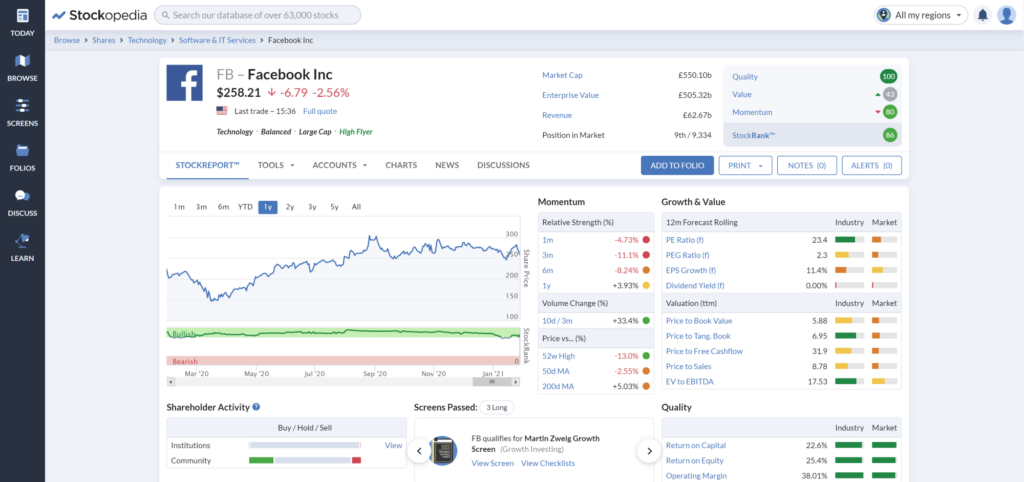Select the 1m chart range
The height and width of the screenshot is (482, 1024).
point(179,207)
